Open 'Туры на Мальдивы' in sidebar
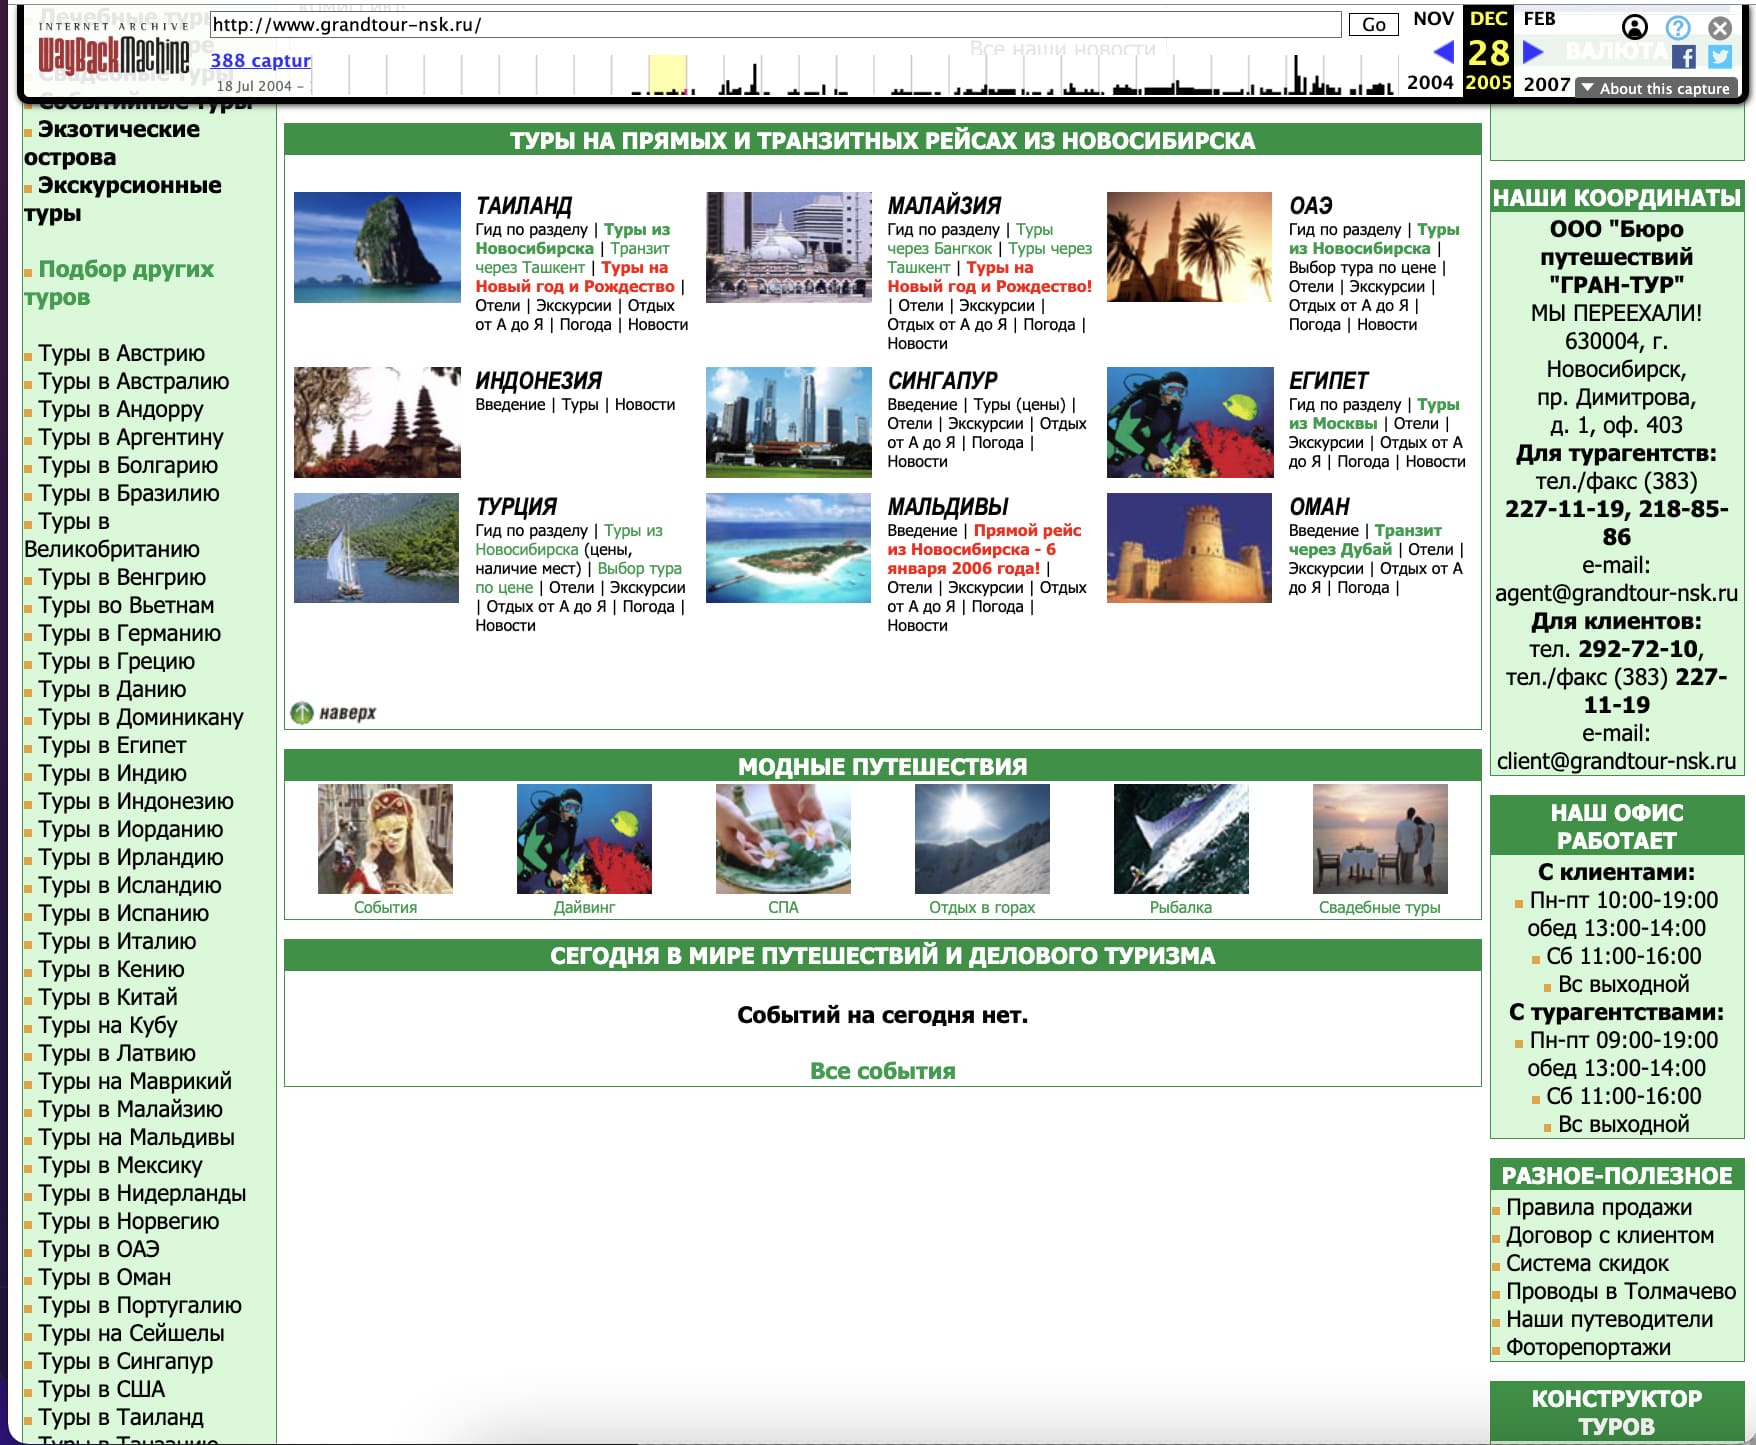The image size is (1756, 1445). click(x=136, y=1137)
